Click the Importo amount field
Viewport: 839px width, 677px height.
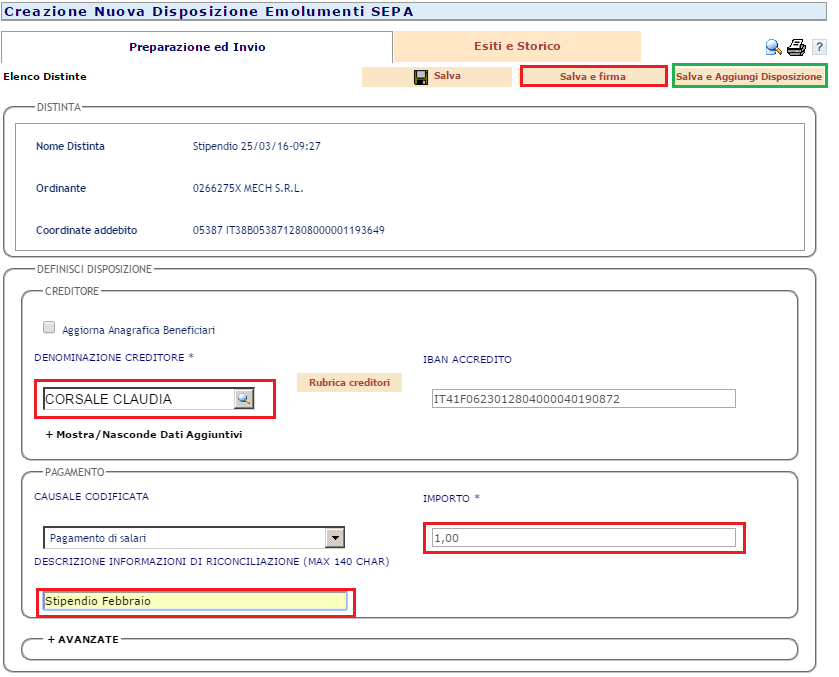583,538
